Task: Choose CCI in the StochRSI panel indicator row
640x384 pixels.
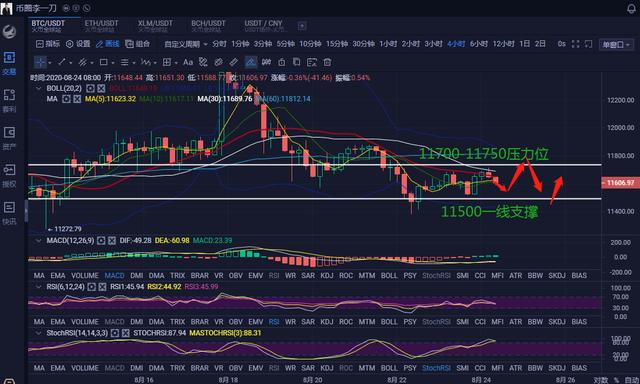Action: (480, 368)
